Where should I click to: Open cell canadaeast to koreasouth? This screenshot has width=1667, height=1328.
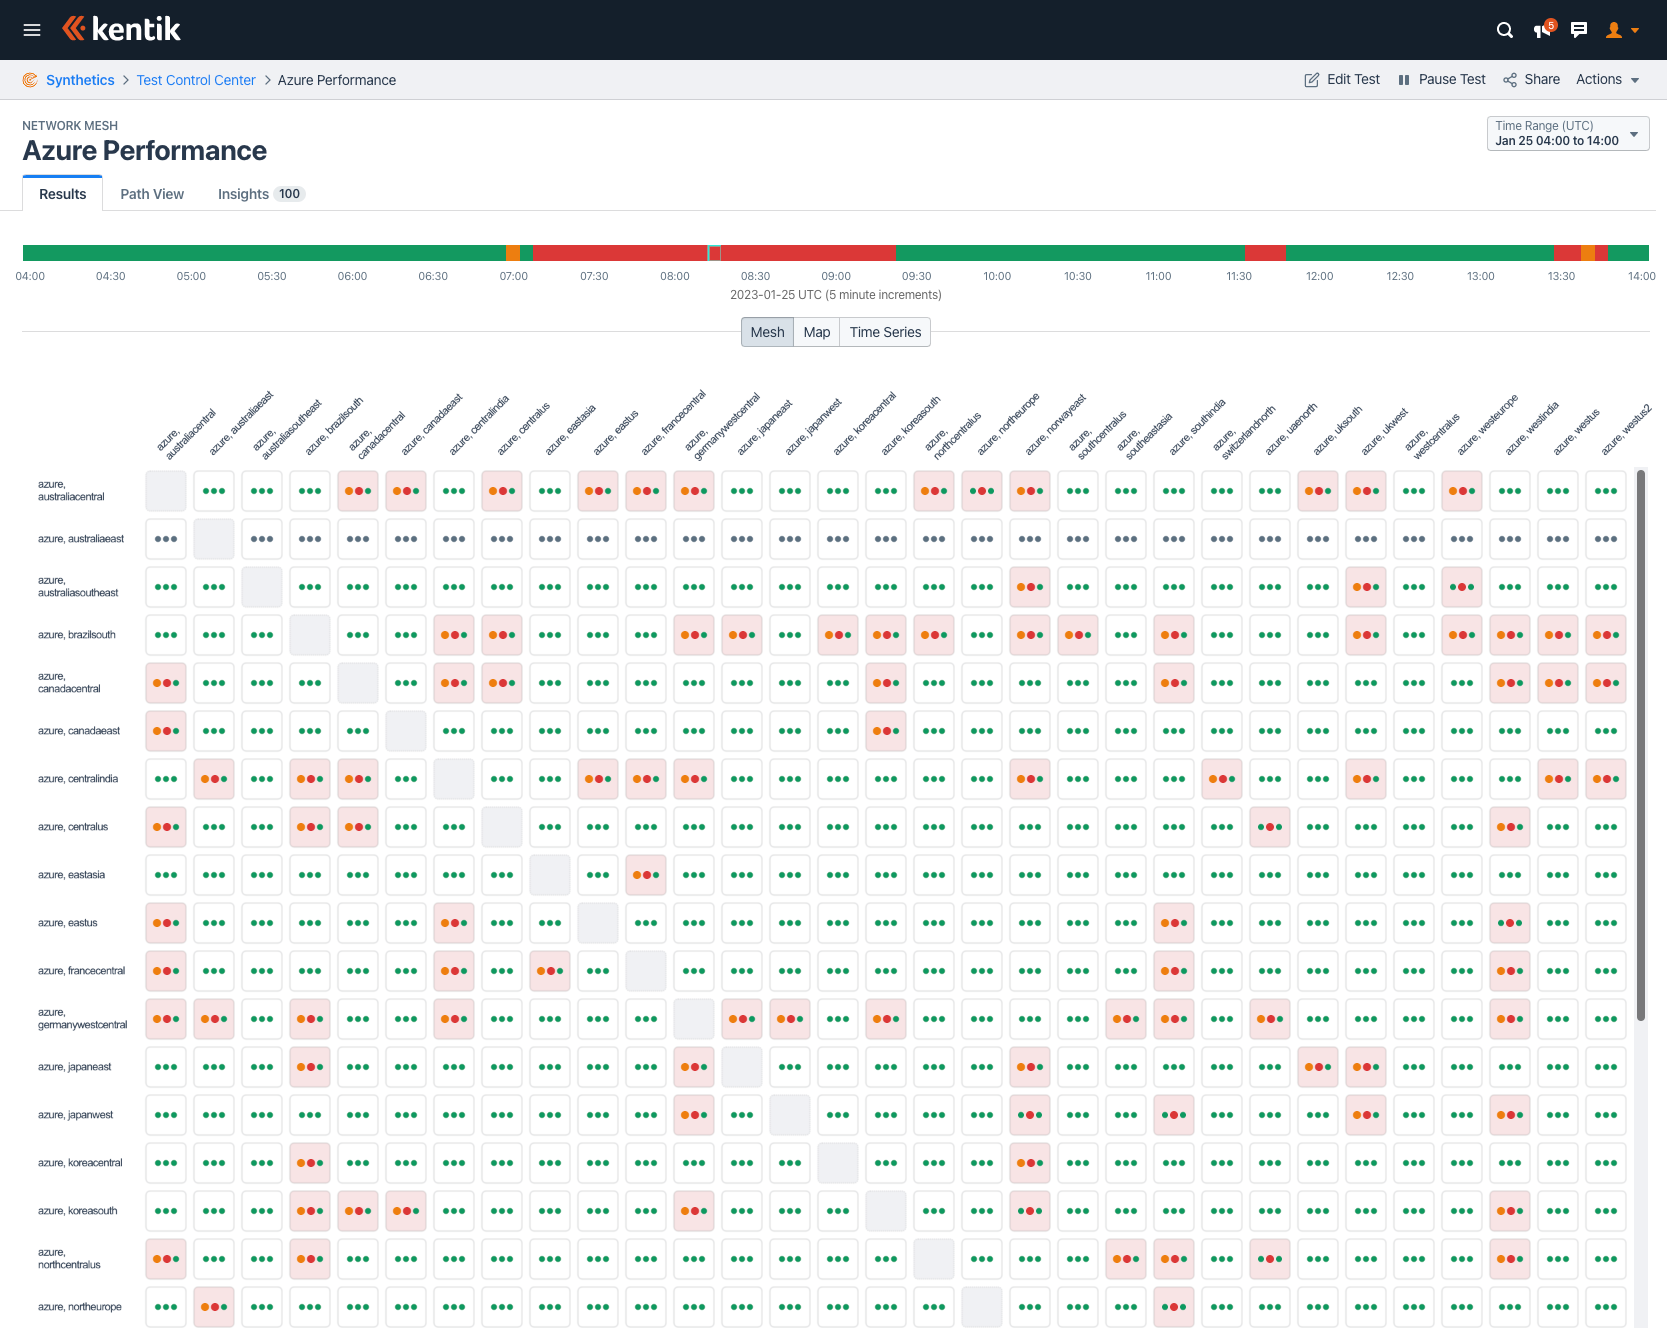click(886, 731)
